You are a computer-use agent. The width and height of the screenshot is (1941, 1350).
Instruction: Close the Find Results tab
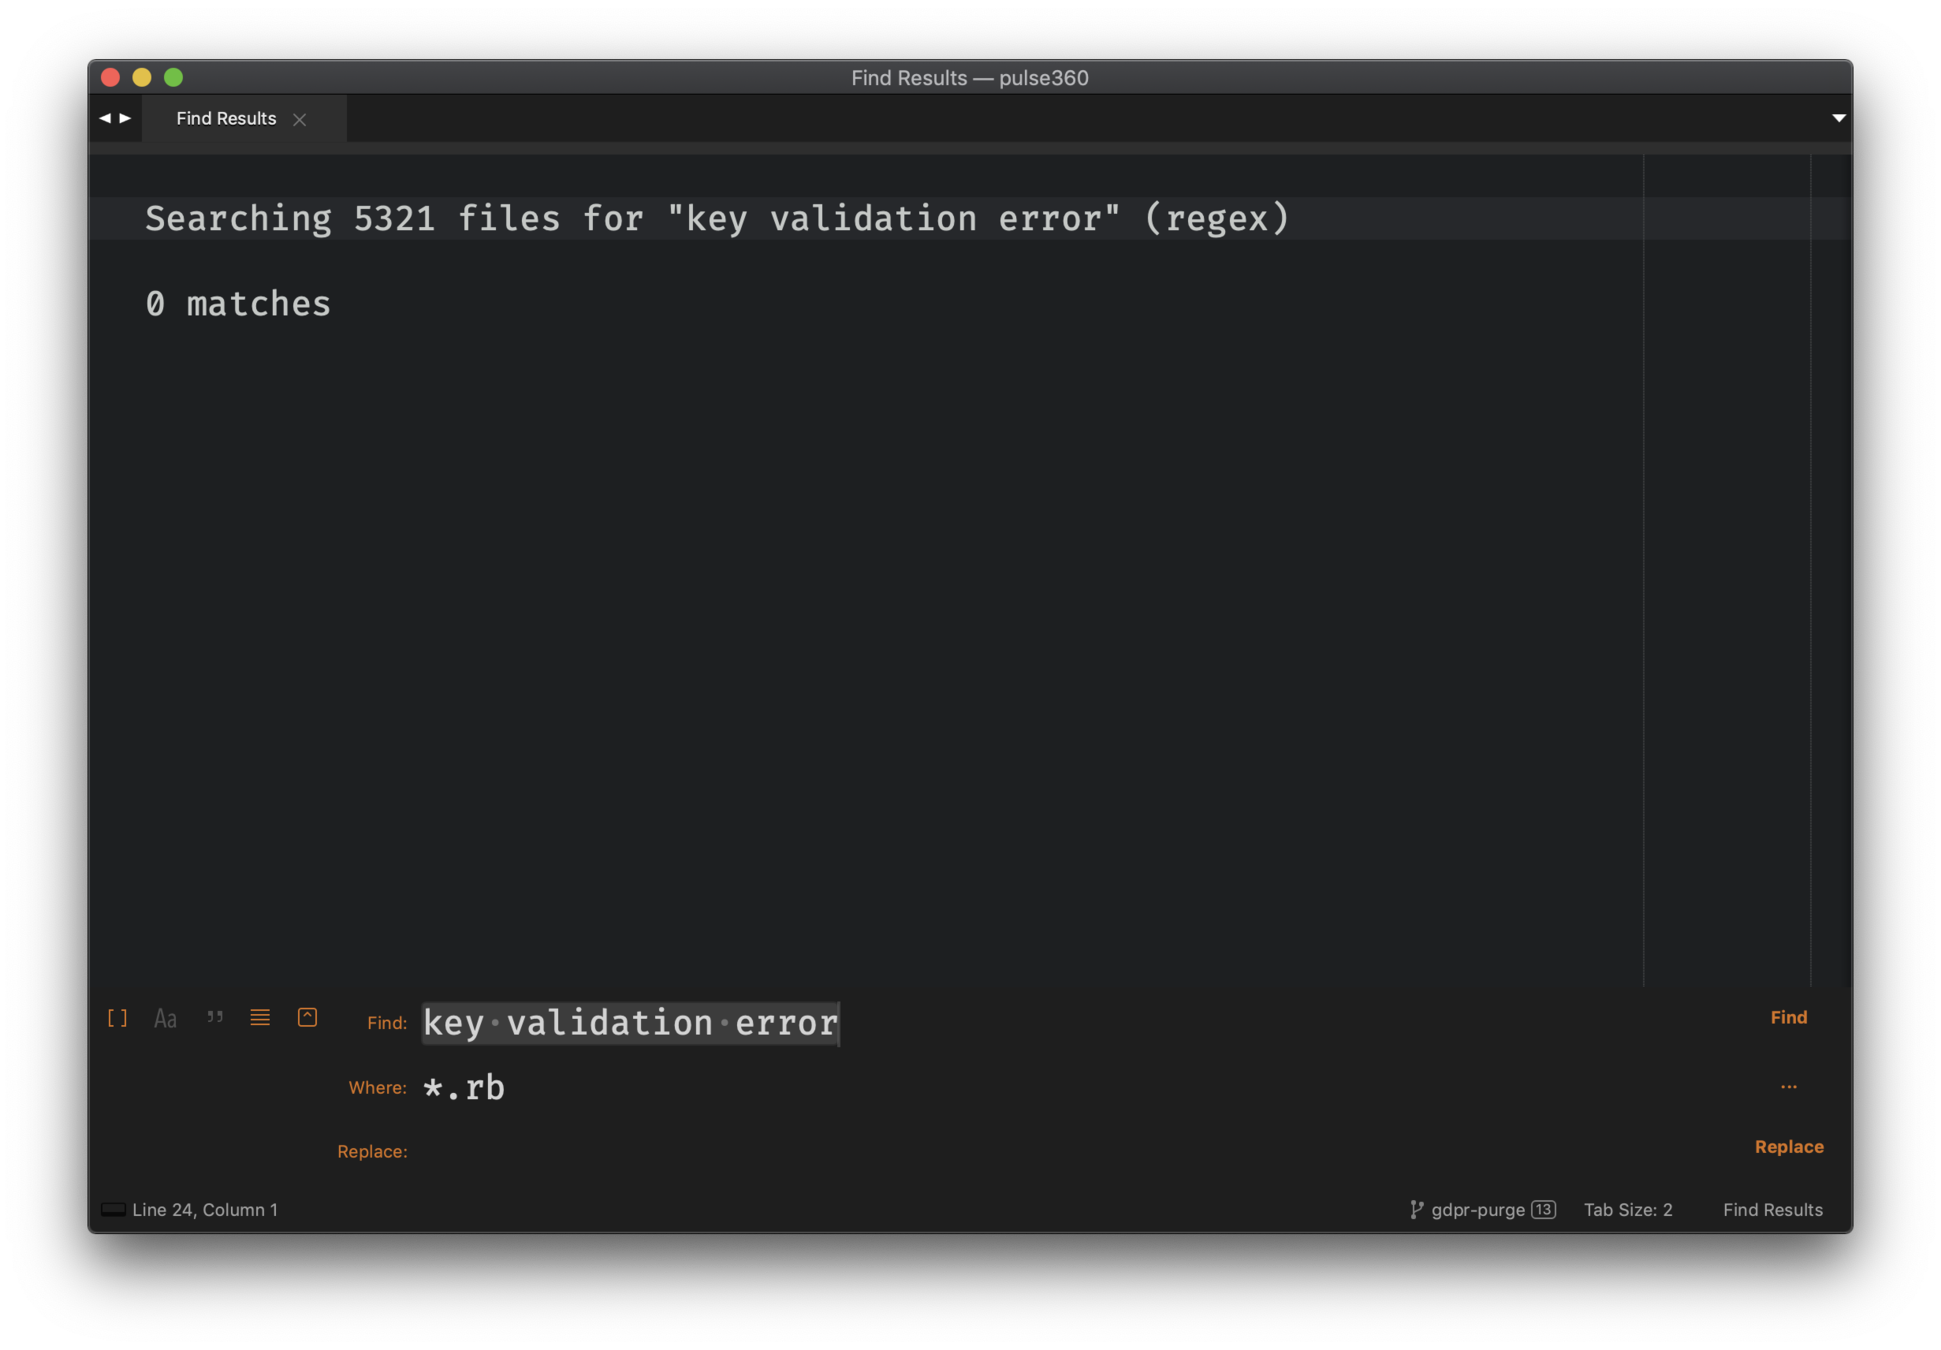click(299, 120)
